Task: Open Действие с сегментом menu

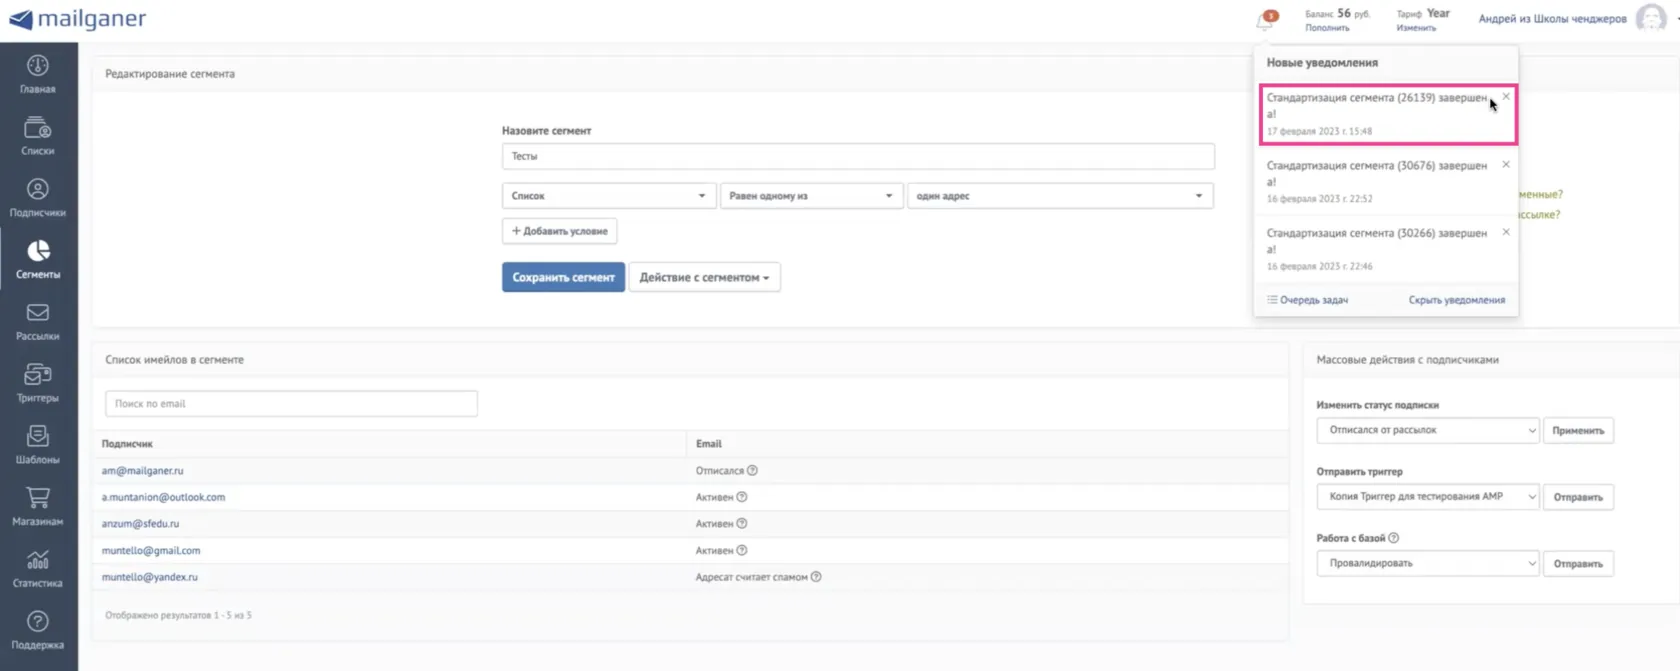Action: click(705, 277)
